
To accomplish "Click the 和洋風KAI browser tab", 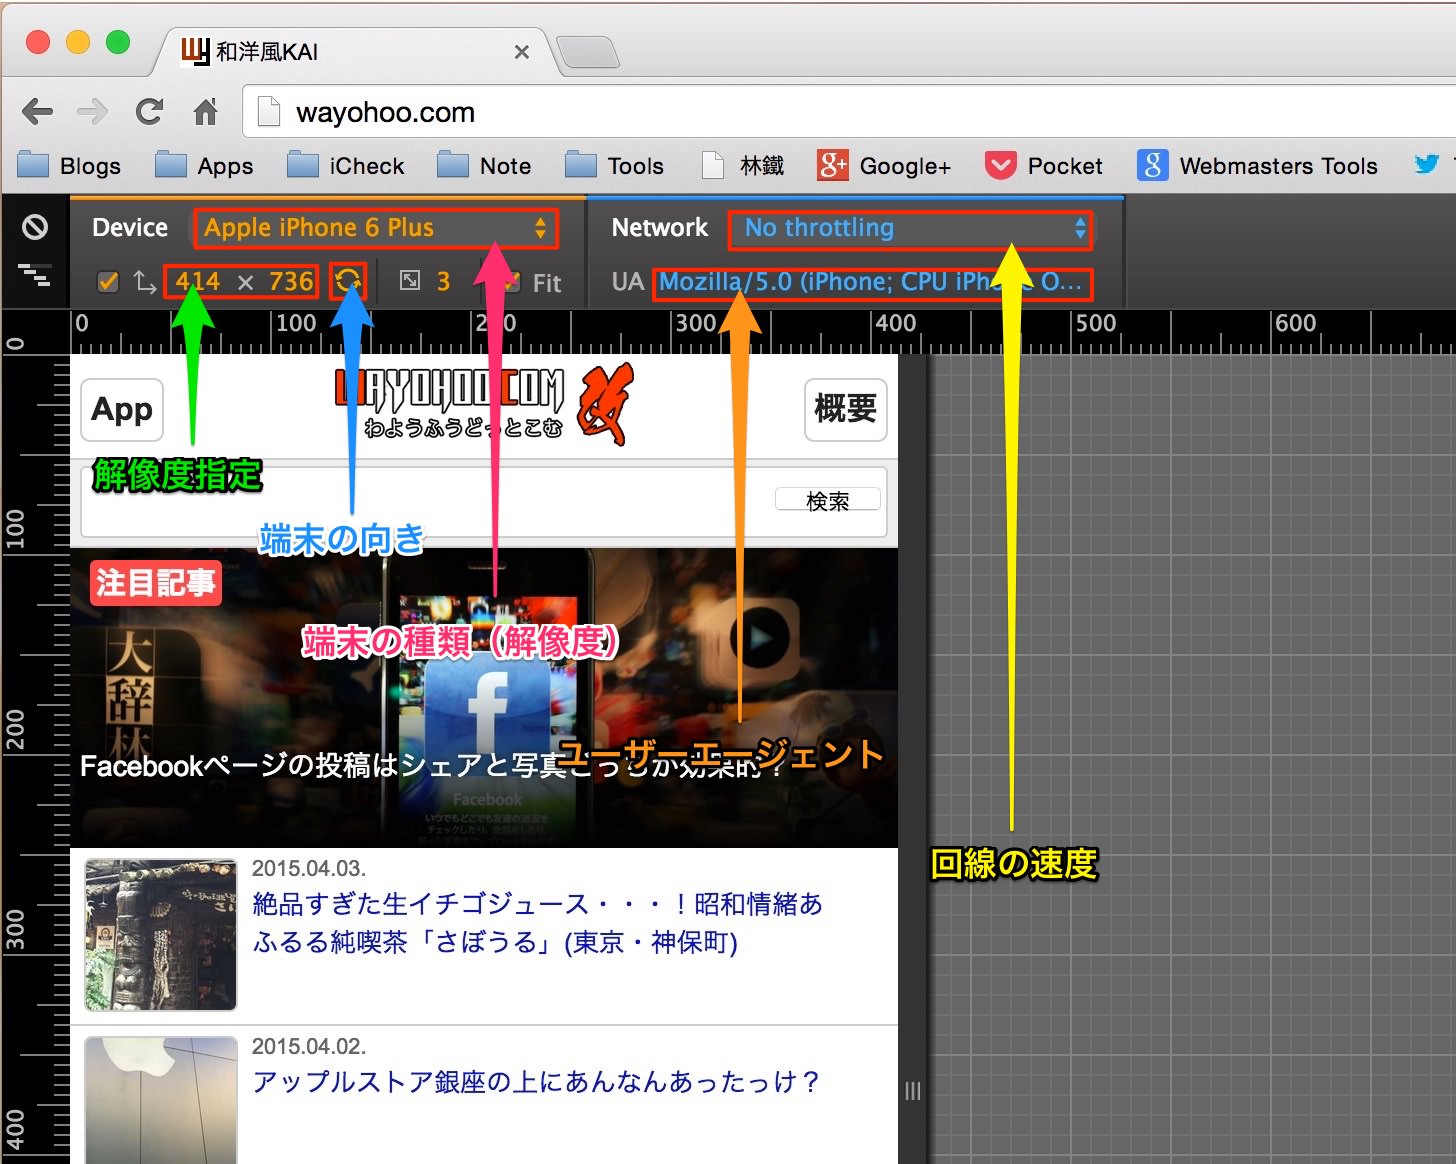I will click(350, 51).
